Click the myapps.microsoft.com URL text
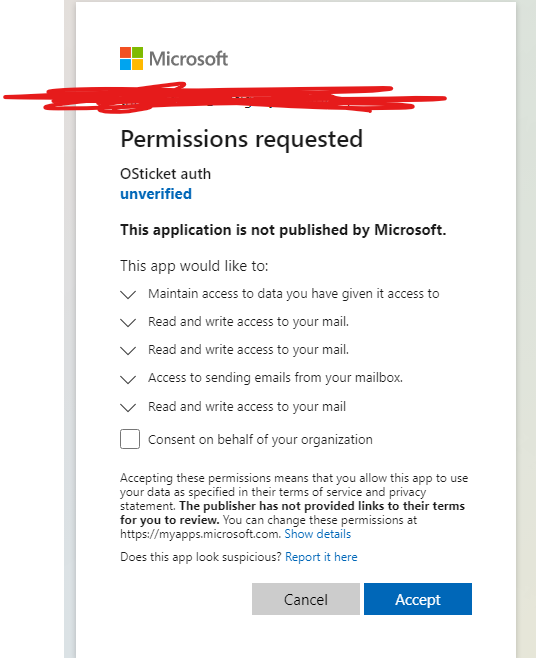 click(x=200, y=534)
